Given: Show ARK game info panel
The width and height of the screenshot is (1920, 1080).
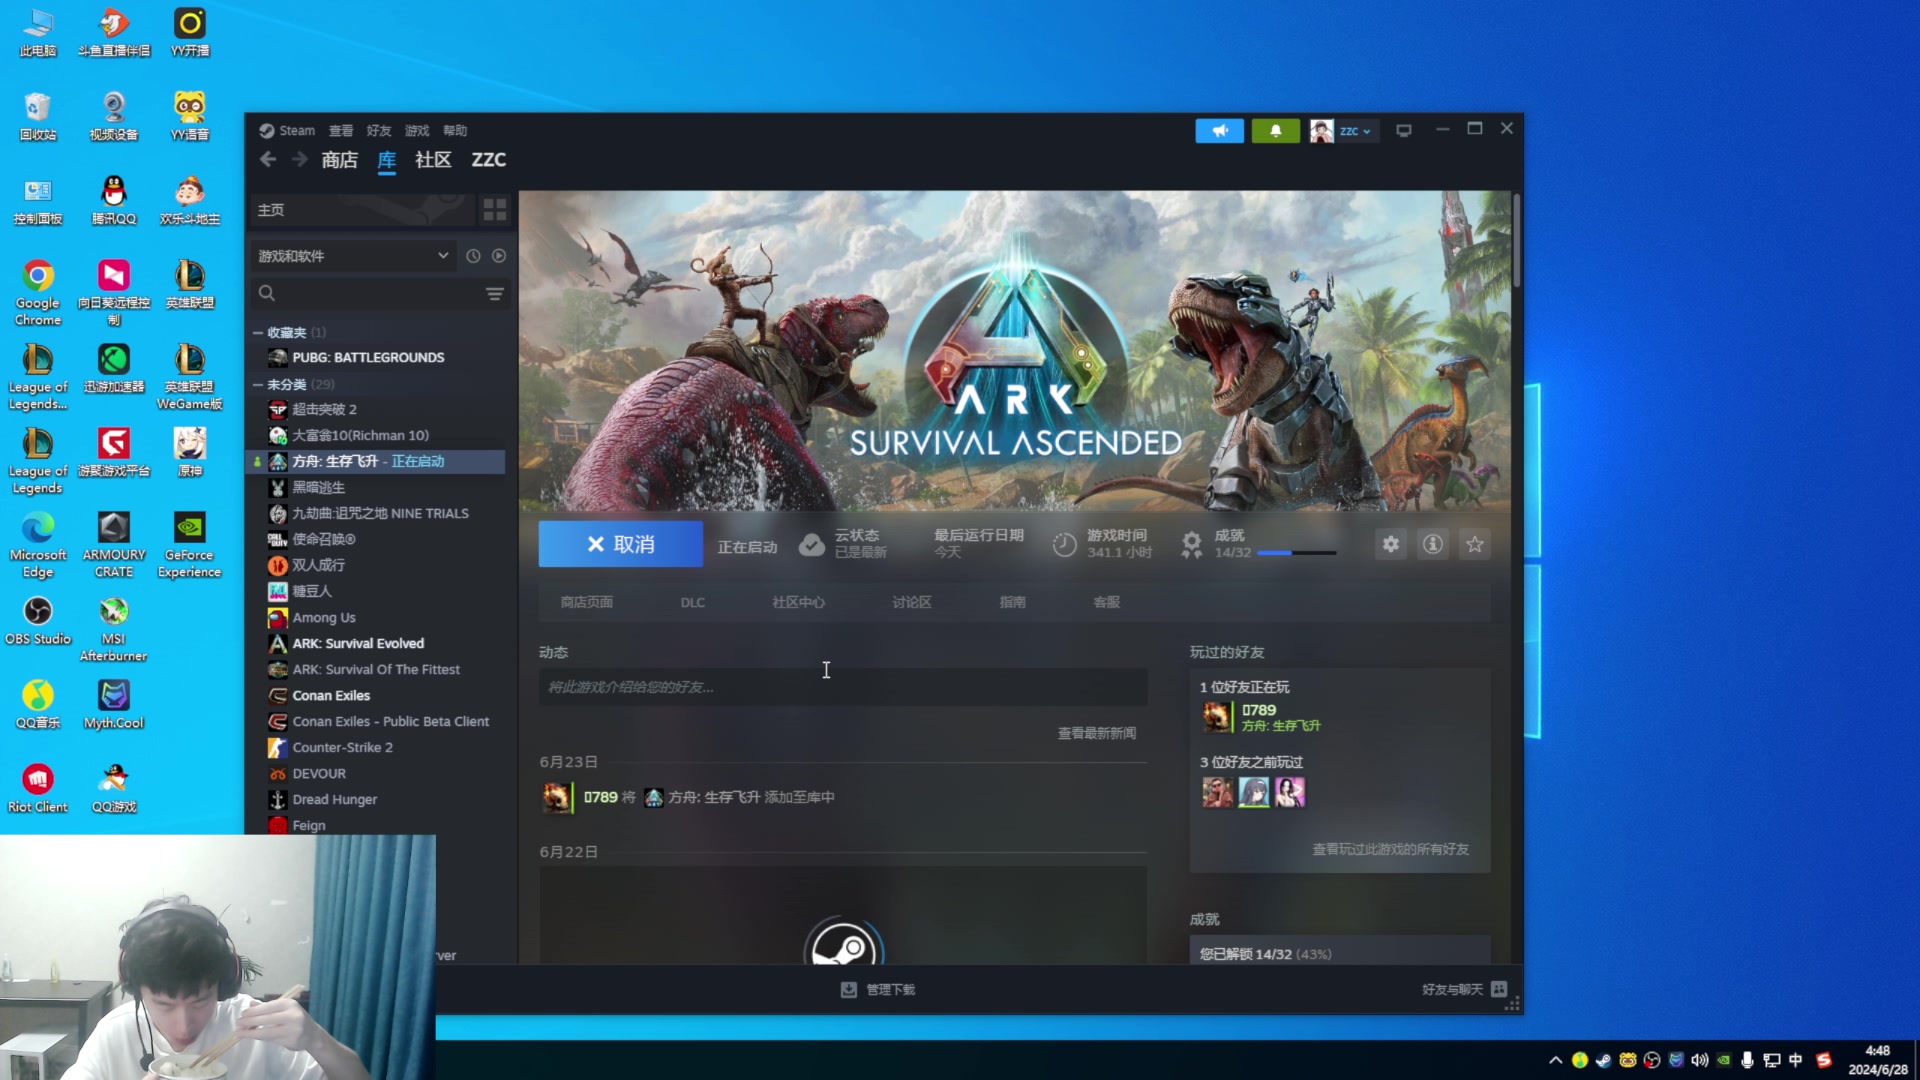Looking at the screenshot, I should coord(1433,544).
